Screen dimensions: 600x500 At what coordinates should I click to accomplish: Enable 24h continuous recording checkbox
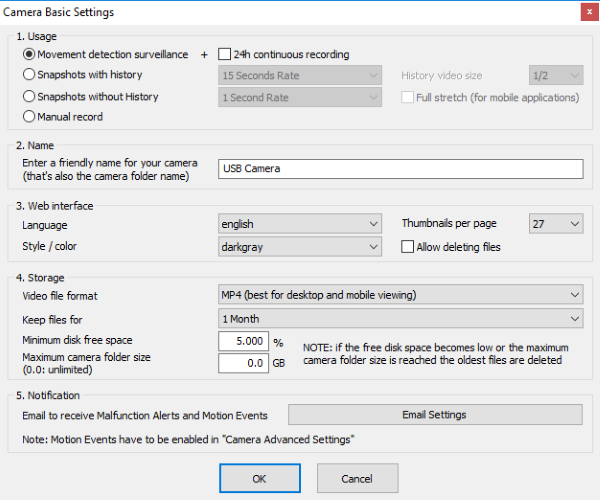(224, 54)
